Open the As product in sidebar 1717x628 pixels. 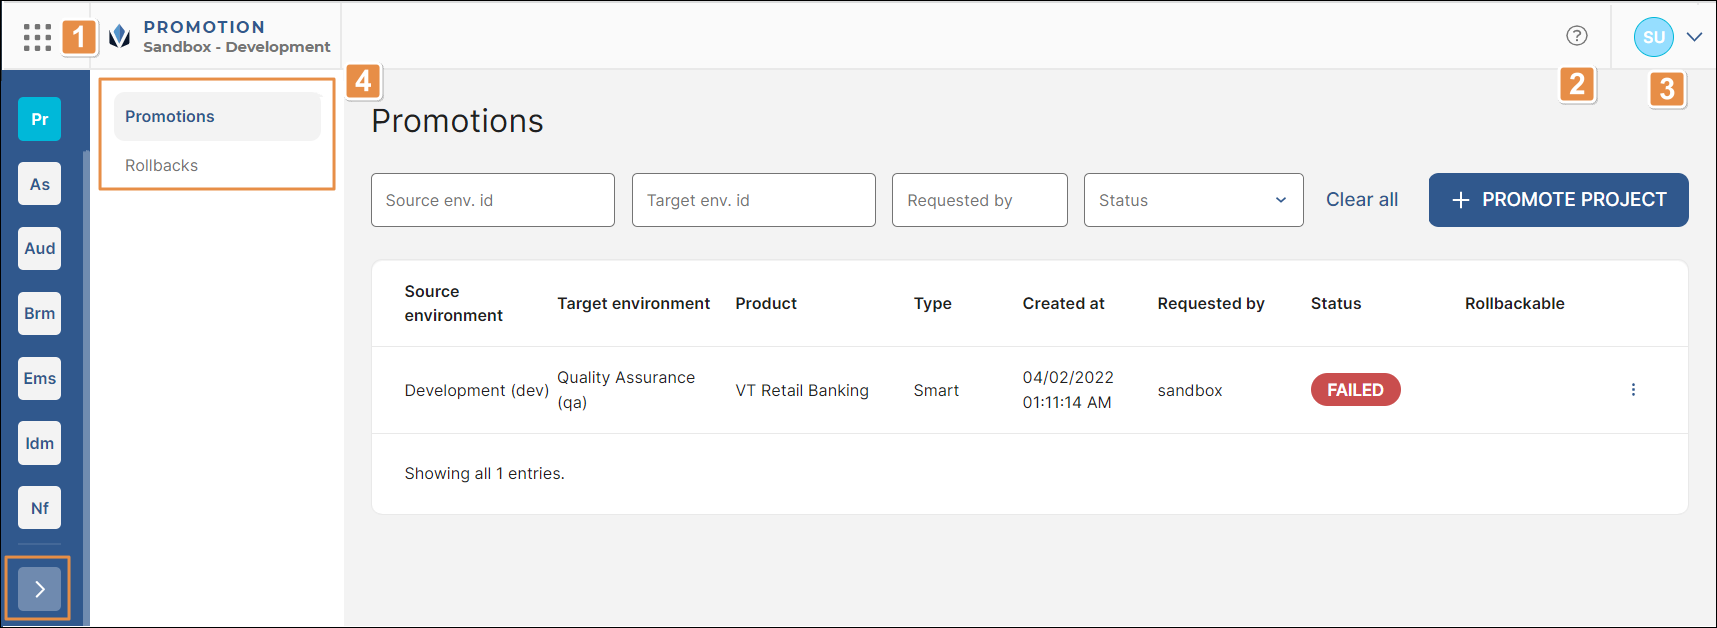pos(39,184)
